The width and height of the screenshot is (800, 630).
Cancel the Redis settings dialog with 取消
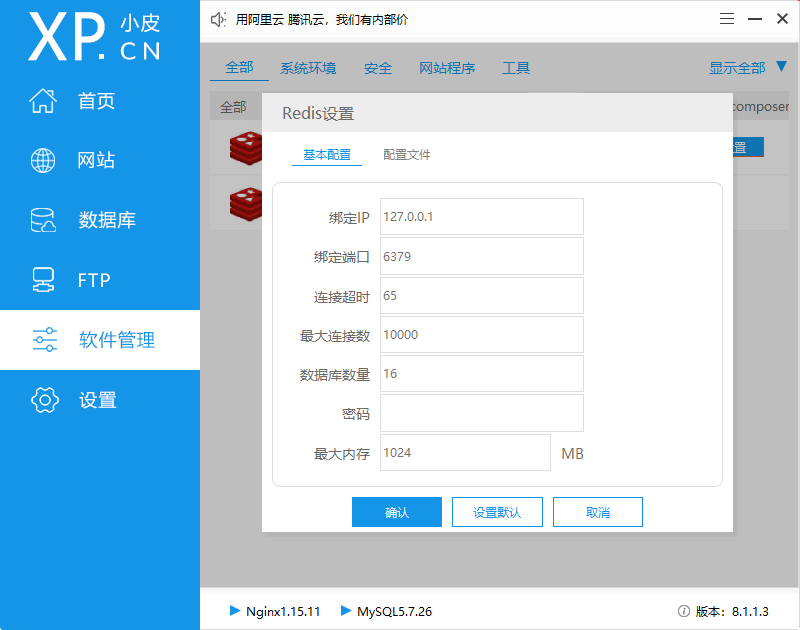coord(598,512)
